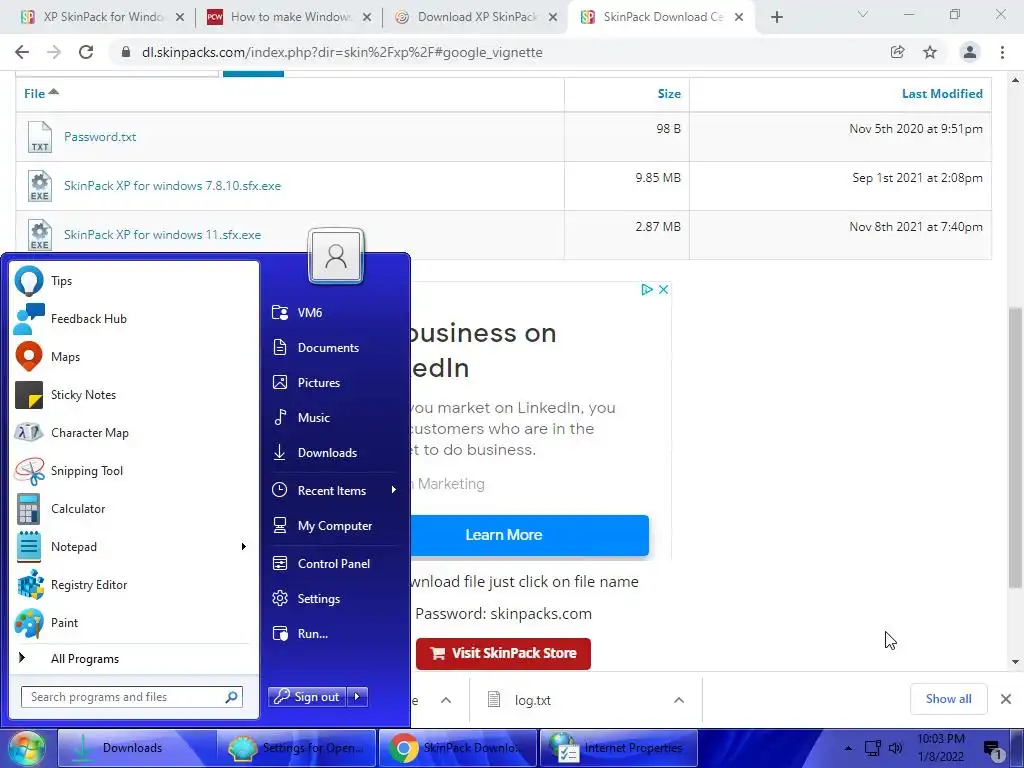Sort the listing by Last Modified

[942, 93]
